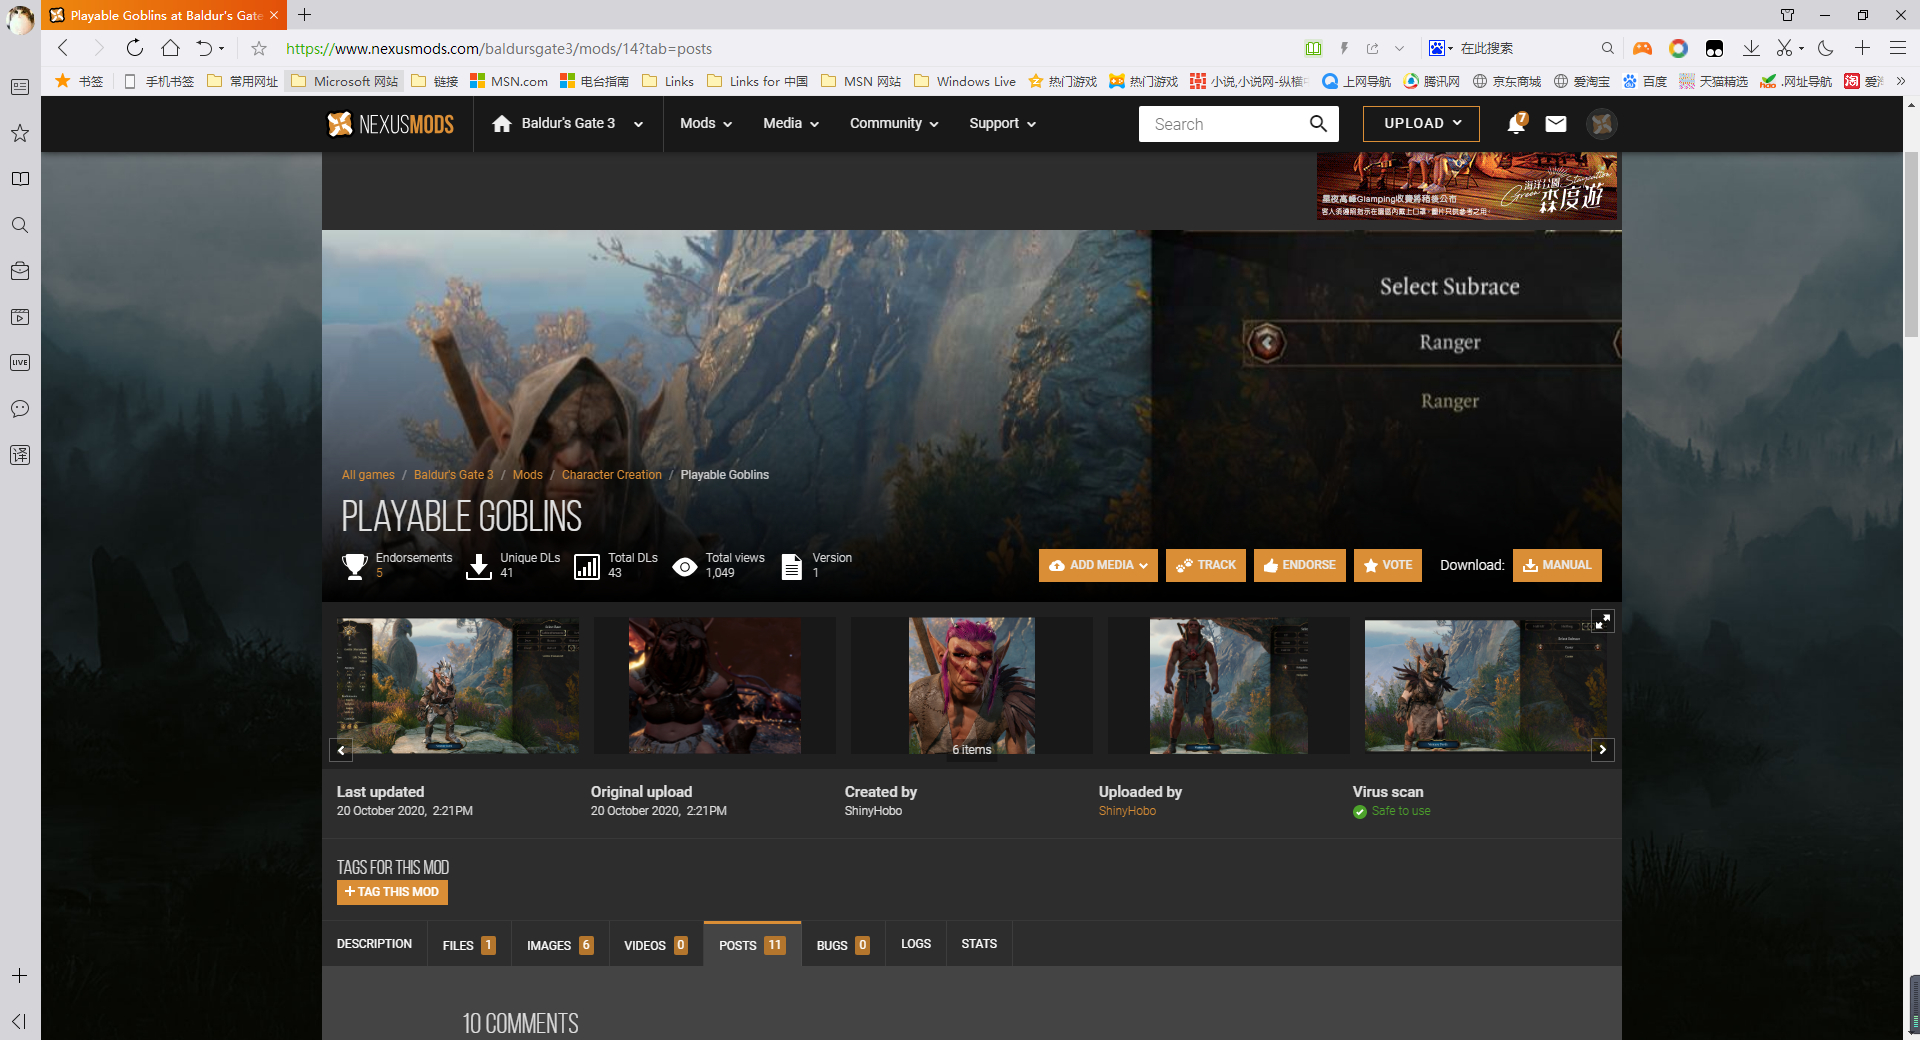Open ShinyHobo uploader profile link

(x=1127, y=811)
